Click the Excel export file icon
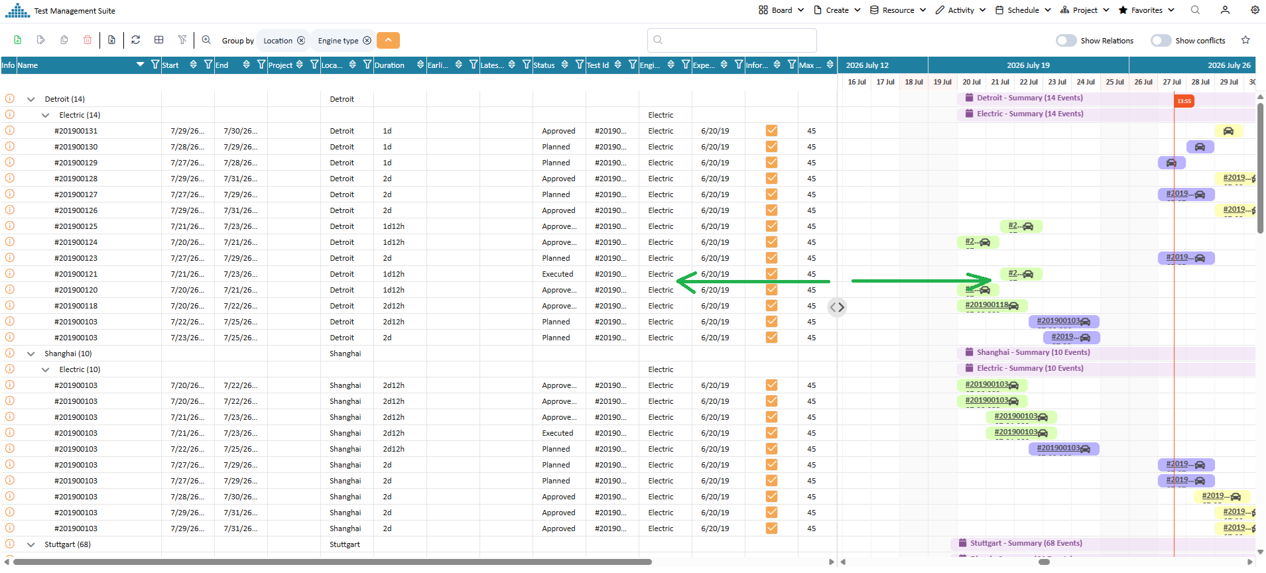Image resolution: width=1266 pixels, height=573 pixels. 112,40
